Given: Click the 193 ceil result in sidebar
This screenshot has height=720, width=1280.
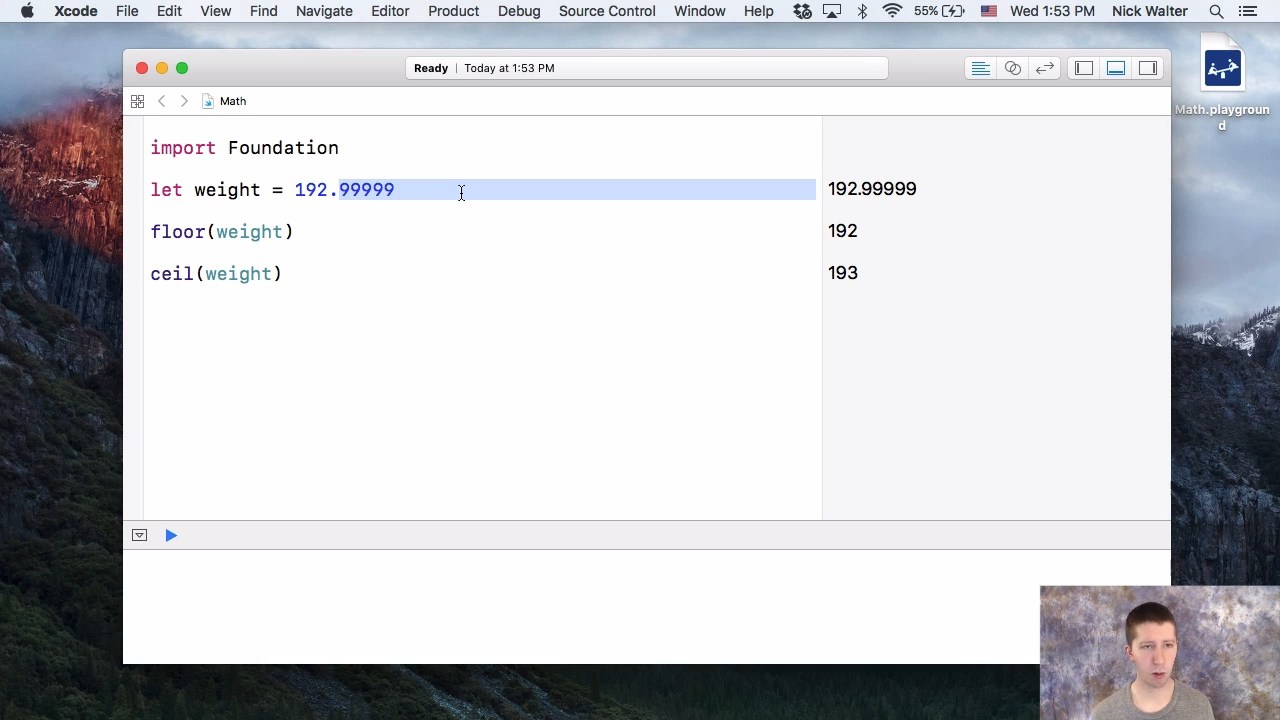Looking at the screenshot, I should [843, 273].
